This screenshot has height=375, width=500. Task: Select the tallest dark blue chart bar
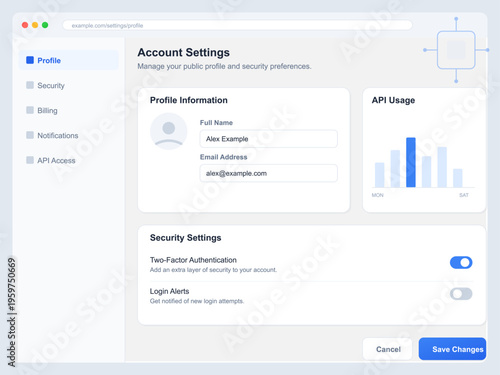pyautogui.click(x=411, y=162)
